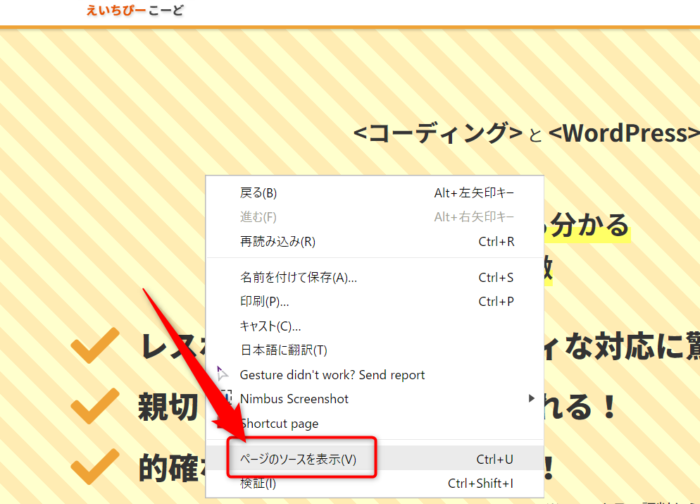This screenshot has height=504, width=700.
Task: Click the gesture extension cursor icon
Action: coord(222,374)
